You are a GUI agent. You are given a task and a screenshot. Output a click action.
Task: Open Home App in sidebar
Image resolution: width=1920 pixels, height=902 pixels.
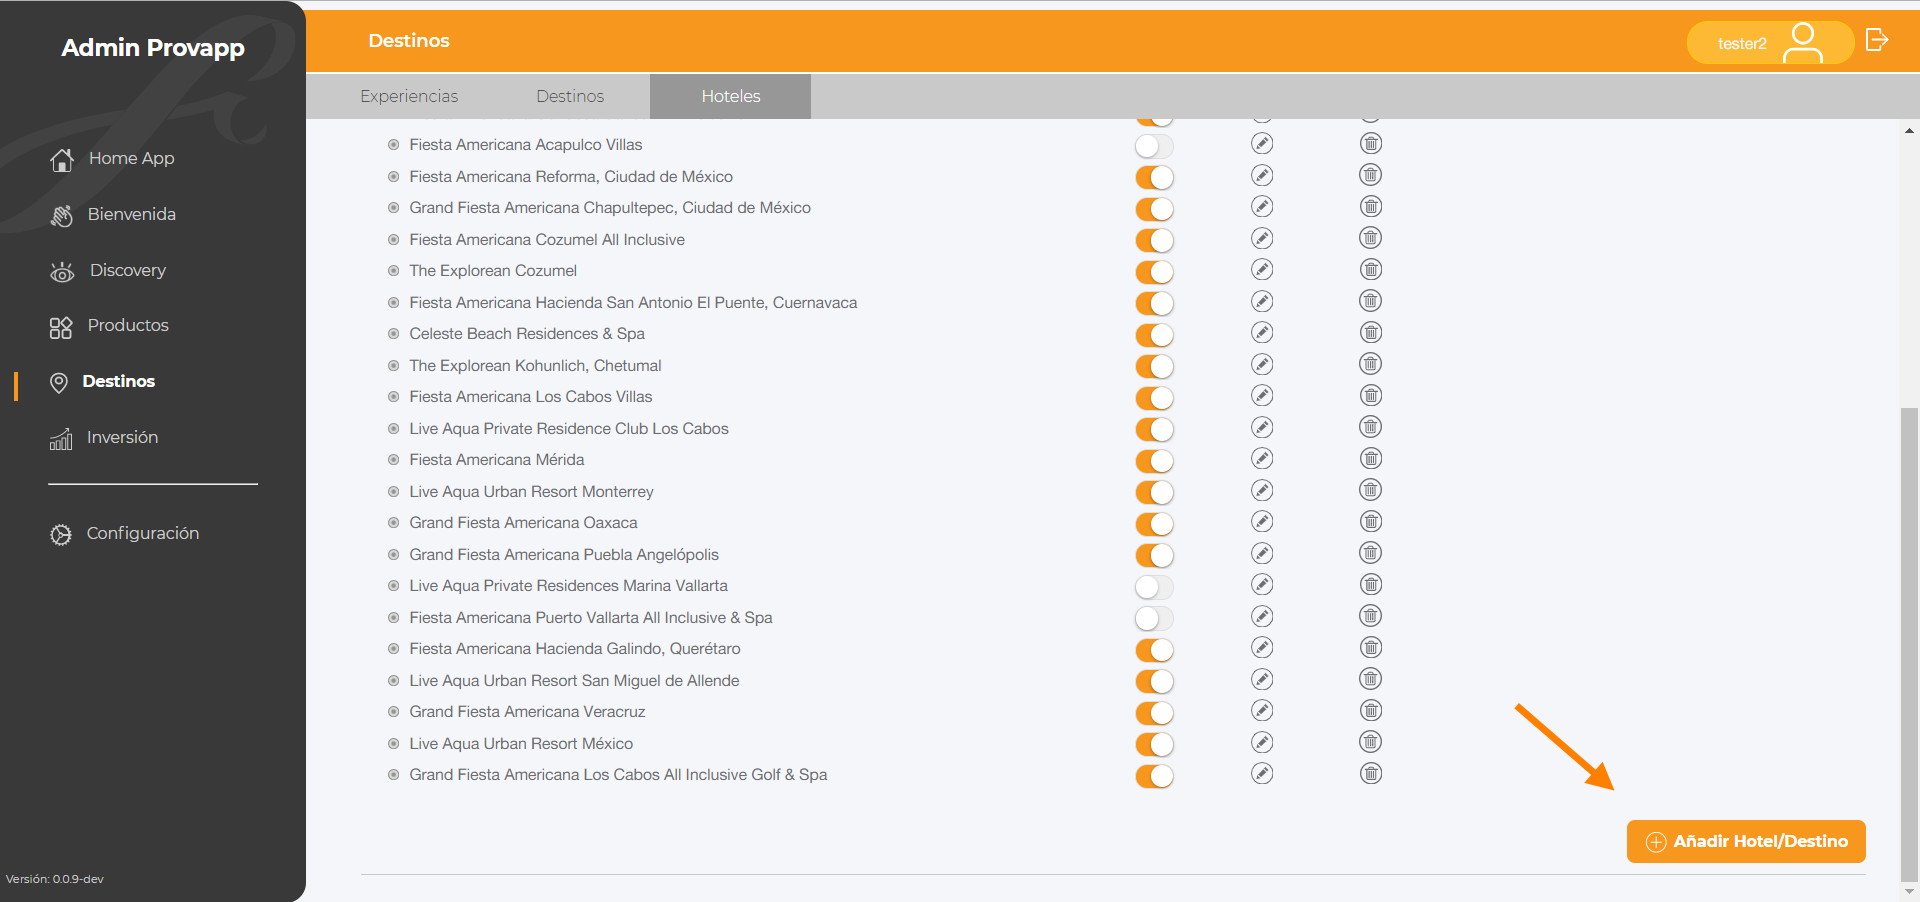[131, 158]
